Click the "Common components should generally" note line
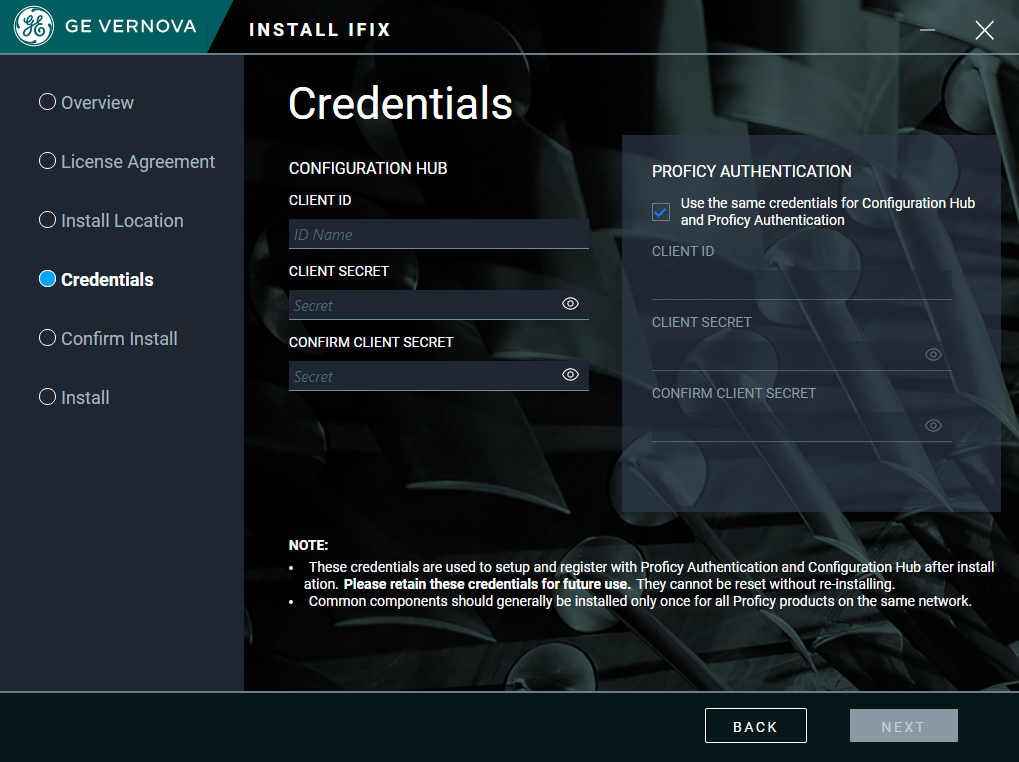The height and width of the screenshot is (762, 1019). tap(640, 601)
